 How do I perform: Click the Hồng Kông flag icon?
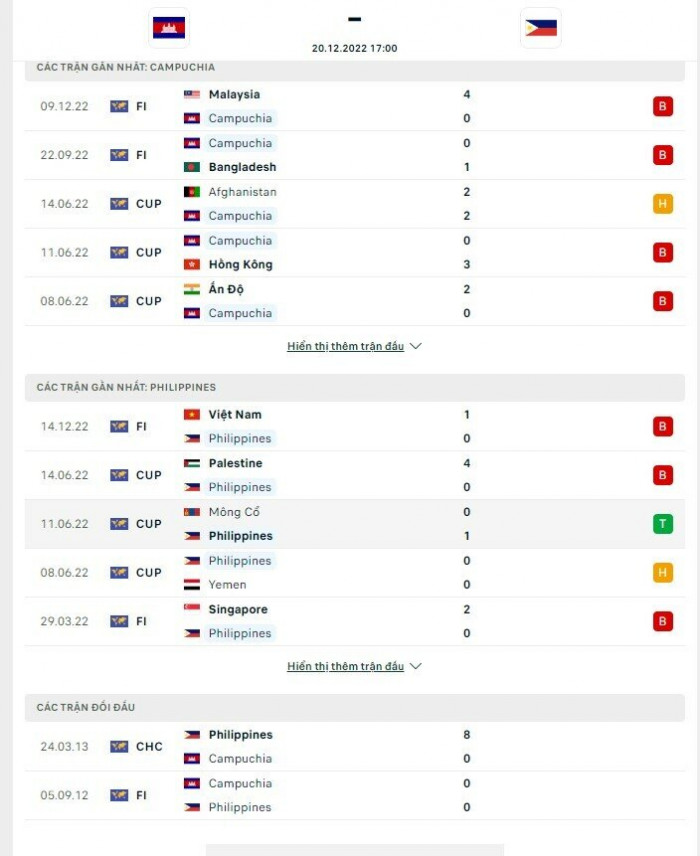coord(192,265)
